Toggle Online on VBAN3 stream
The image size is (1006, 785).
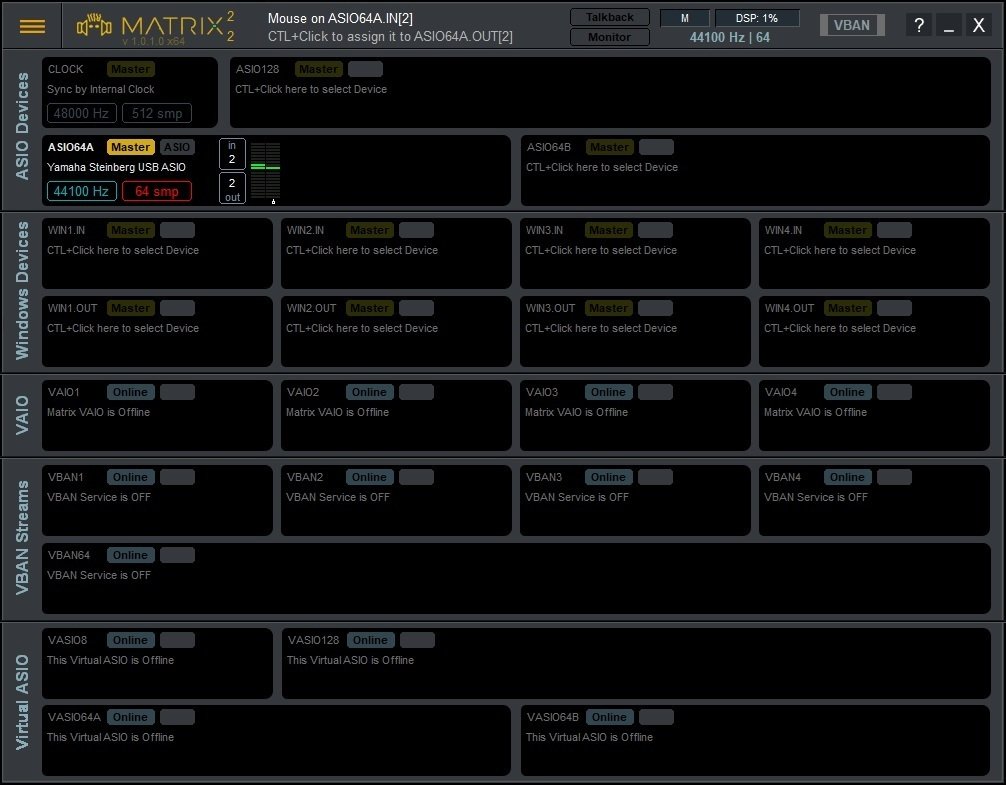[x=608, y=477]
